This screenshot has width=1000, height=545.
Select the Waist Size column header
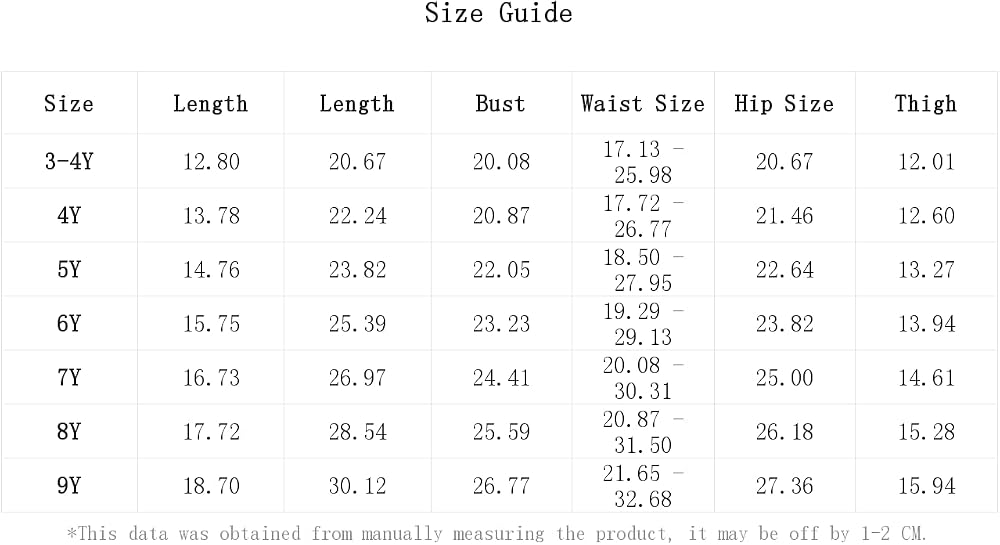(x=643, y=103)
